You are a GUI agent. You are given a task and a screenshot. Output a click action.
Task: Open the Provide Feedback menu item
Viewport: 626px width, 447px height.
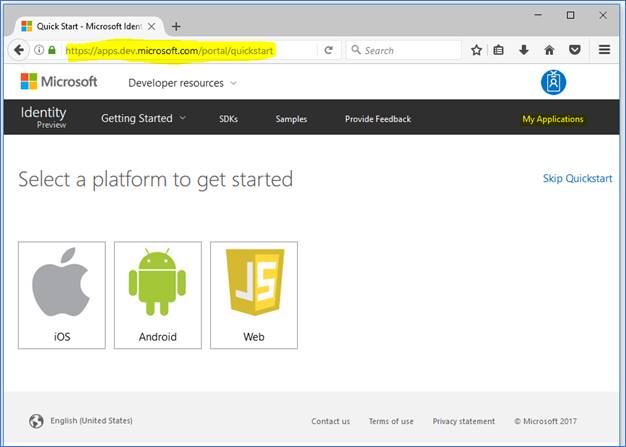point(378,119)
